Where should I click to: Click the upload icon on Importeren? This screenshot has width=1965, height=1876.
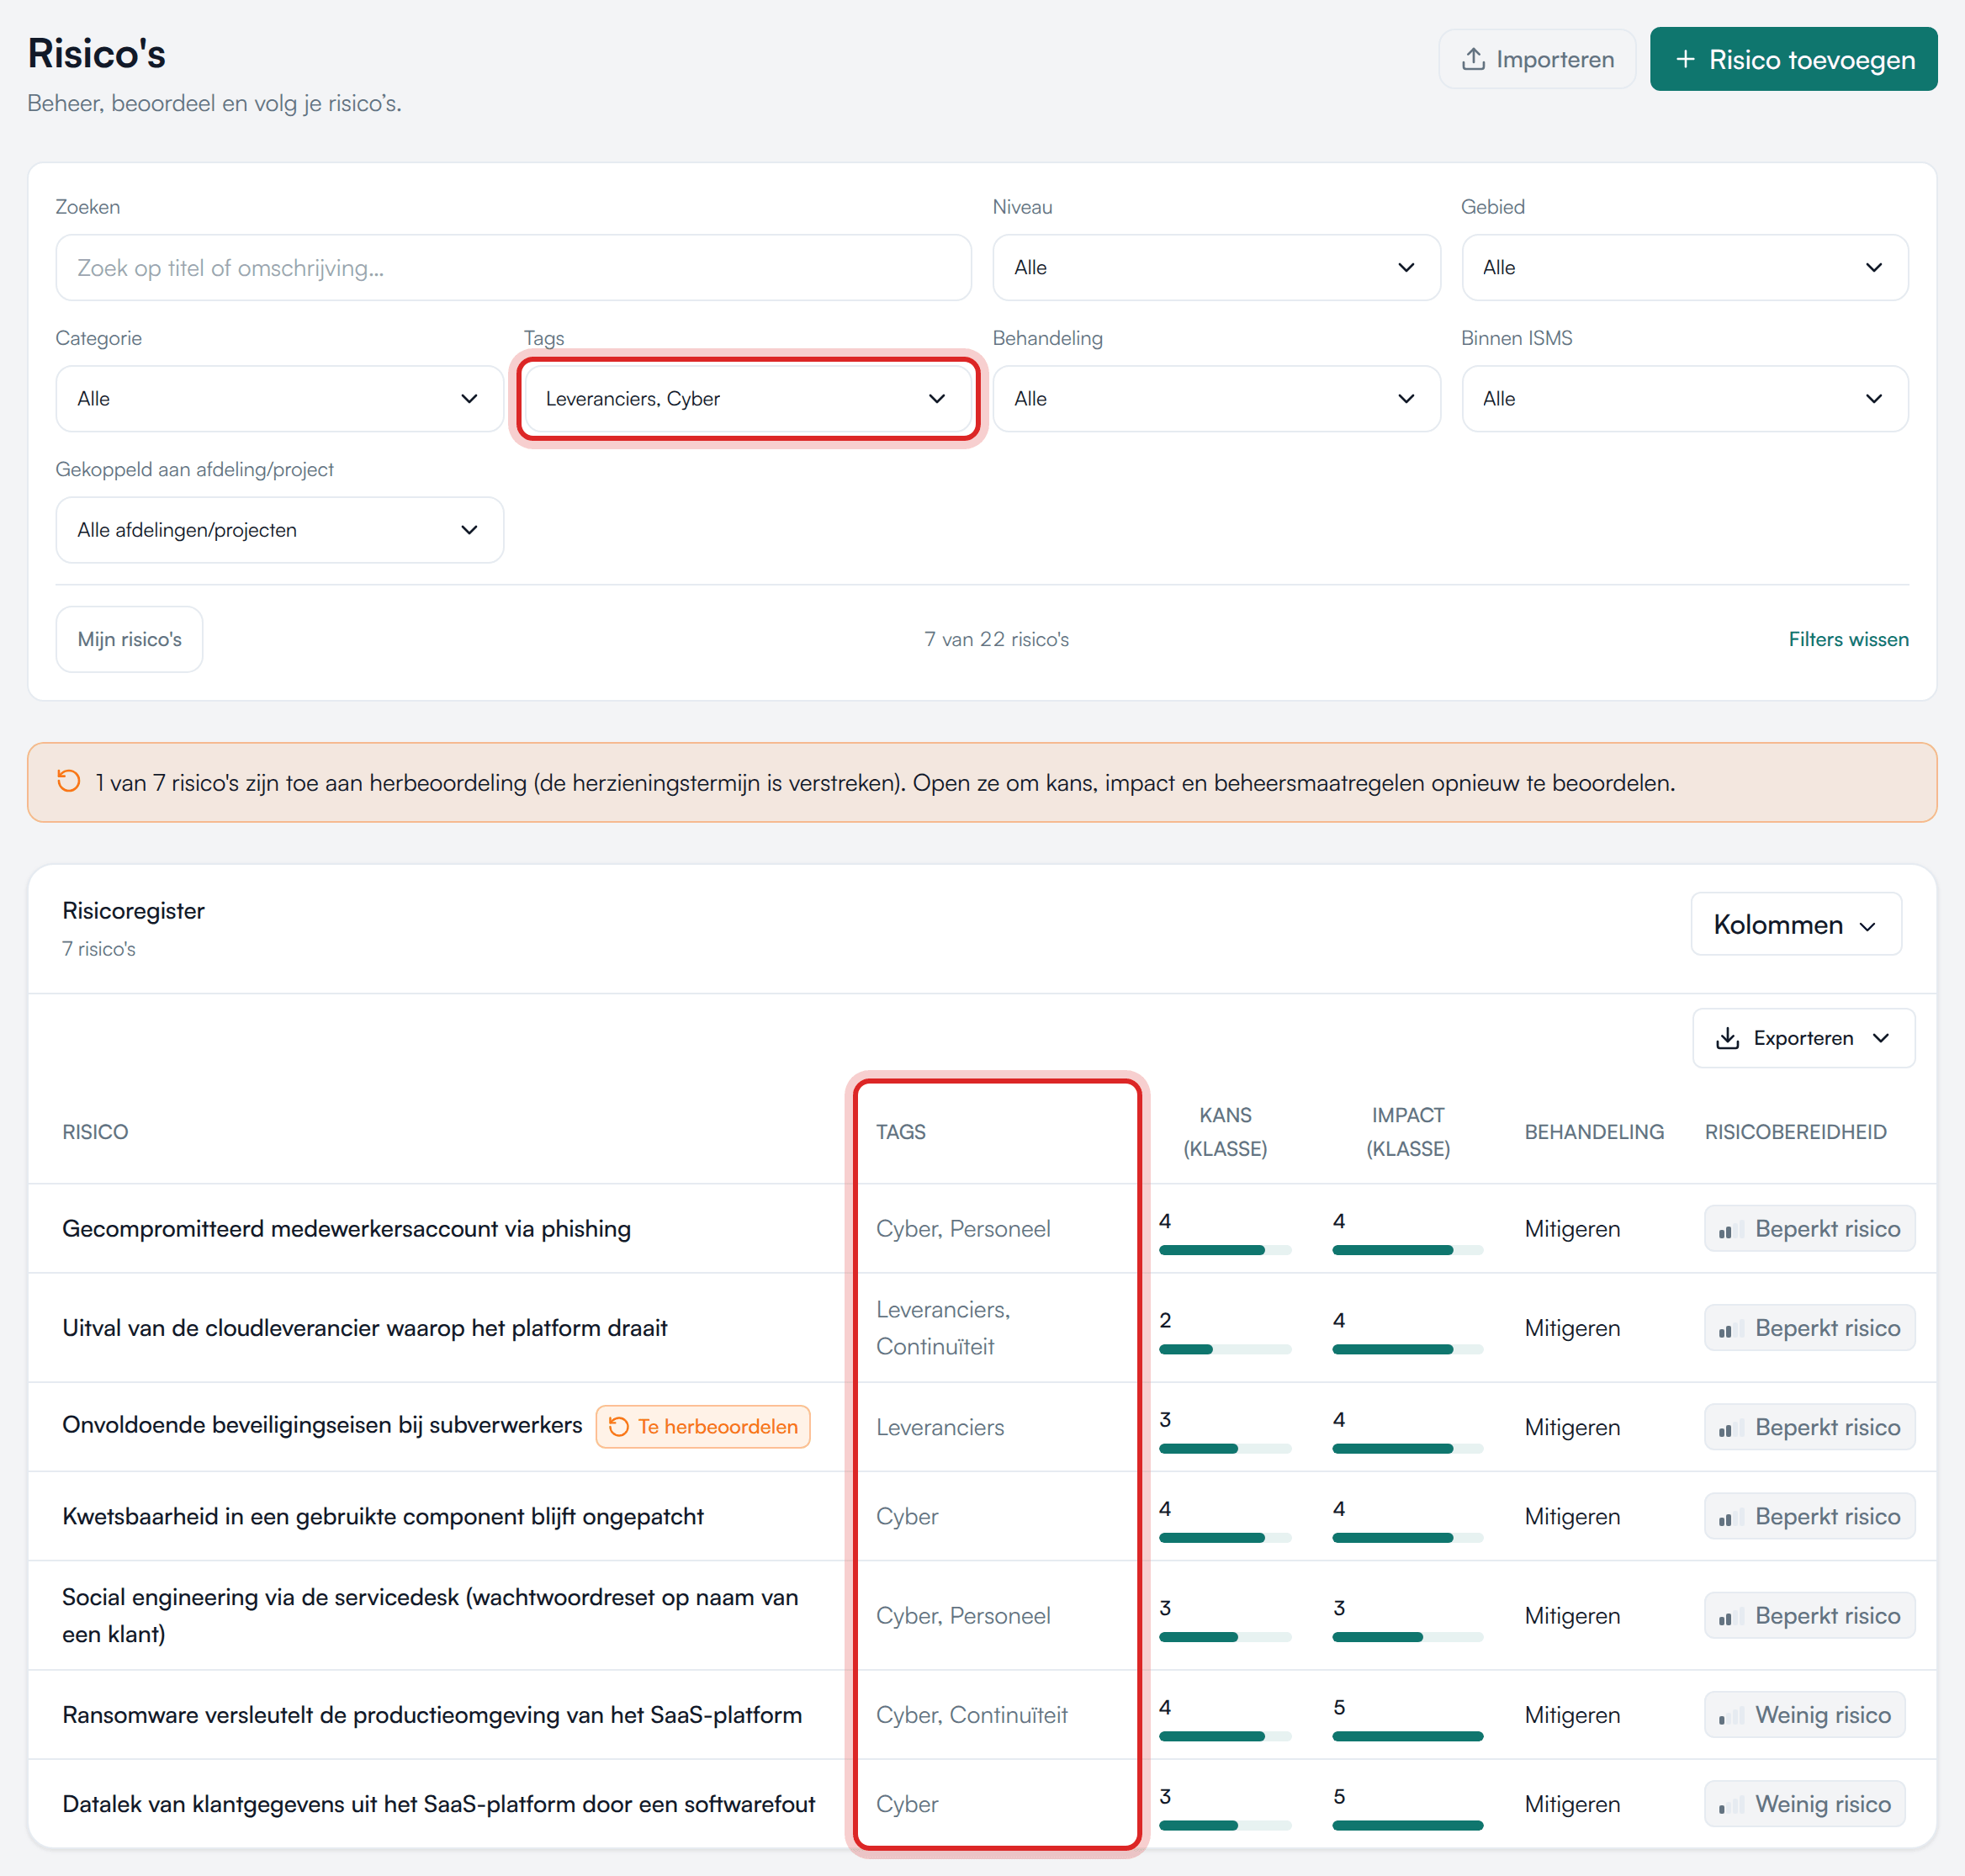(1472, 59)
